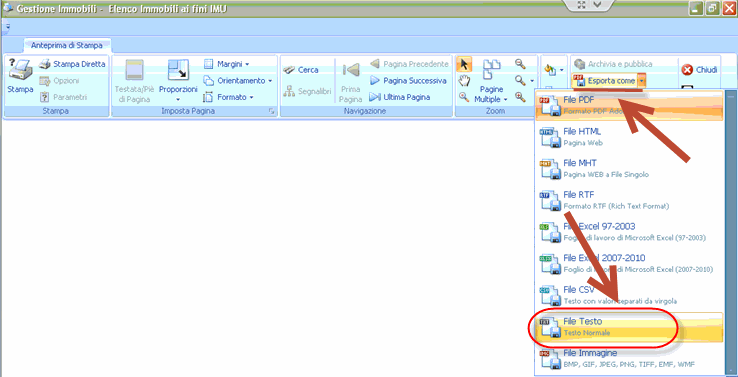Image resolution: width=738 pixels, height=377 pixels.
Task: Choose File RTF export option
Action: pyautogui.click(x=629, y=200)
